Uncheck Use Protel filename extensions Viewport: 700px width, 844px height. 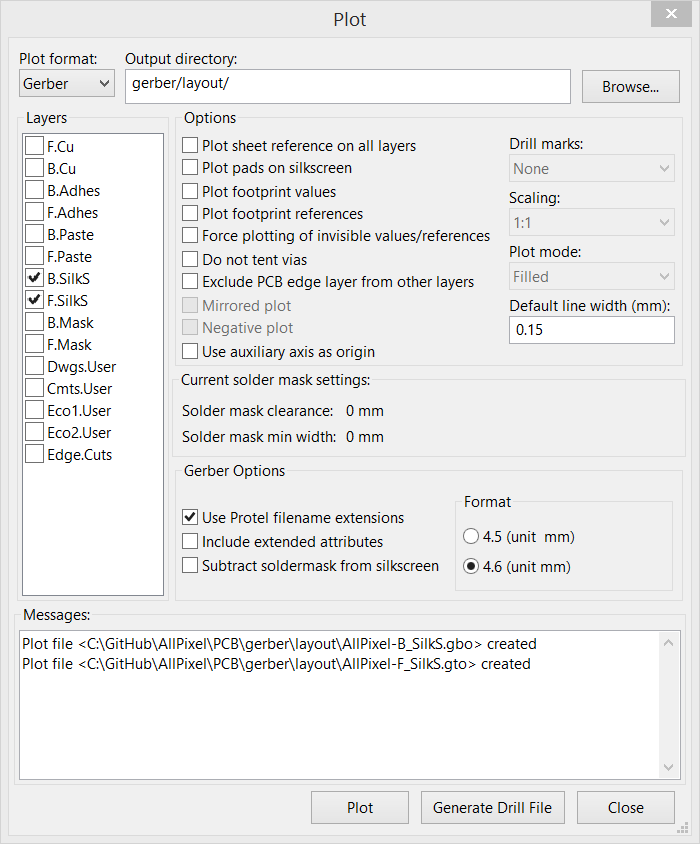point(190,517)
